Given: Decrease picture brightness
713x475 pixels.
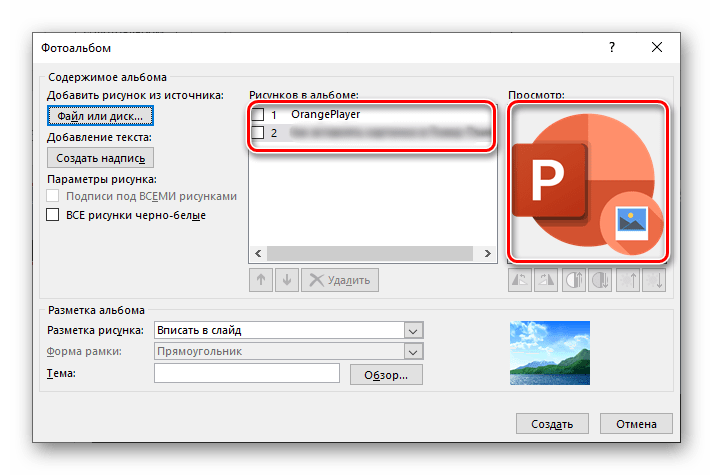Looking at the screenshot, I should 654,280.
